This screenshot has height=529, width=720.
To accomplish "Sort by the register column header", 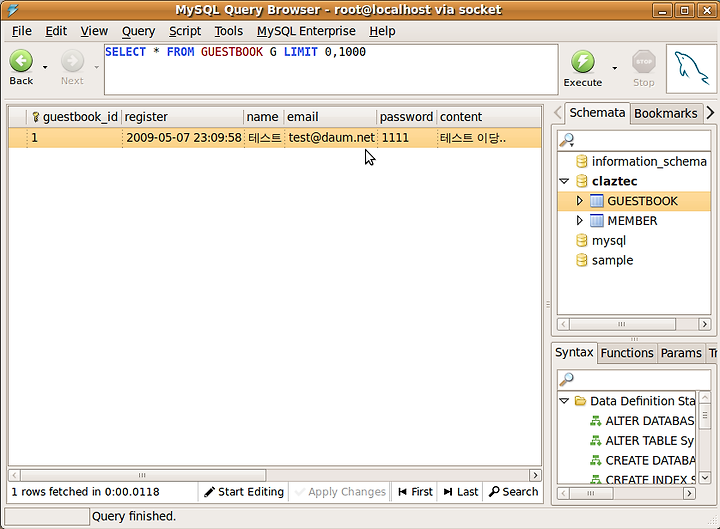I will click(182, 117).
